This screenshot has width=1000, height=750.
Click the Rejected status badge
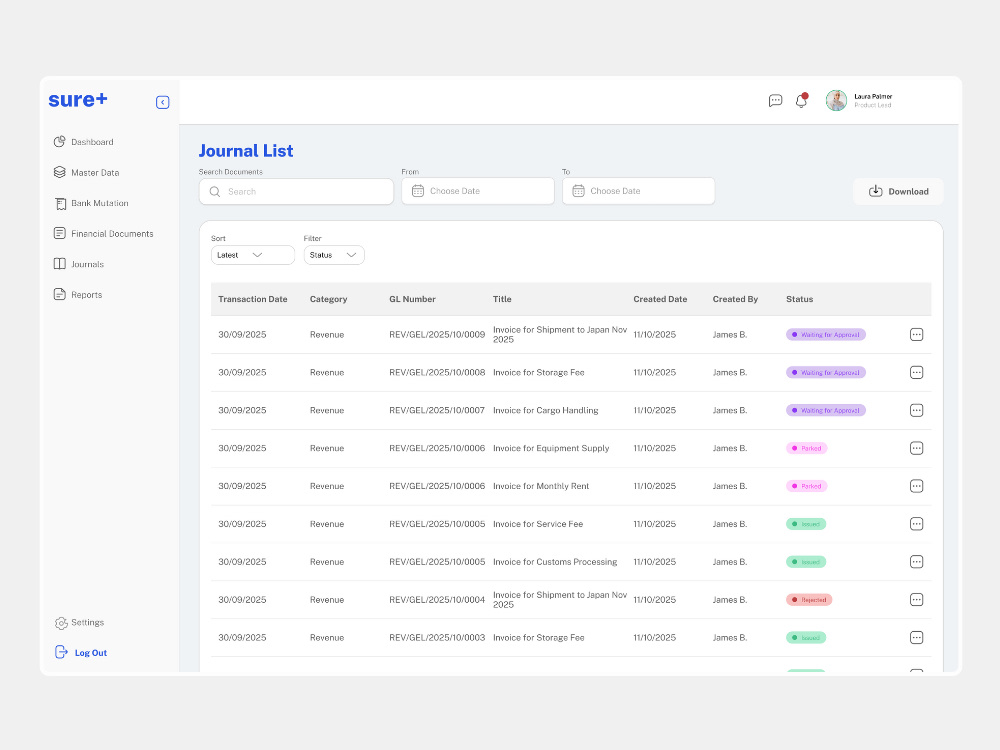coord(809,599)
